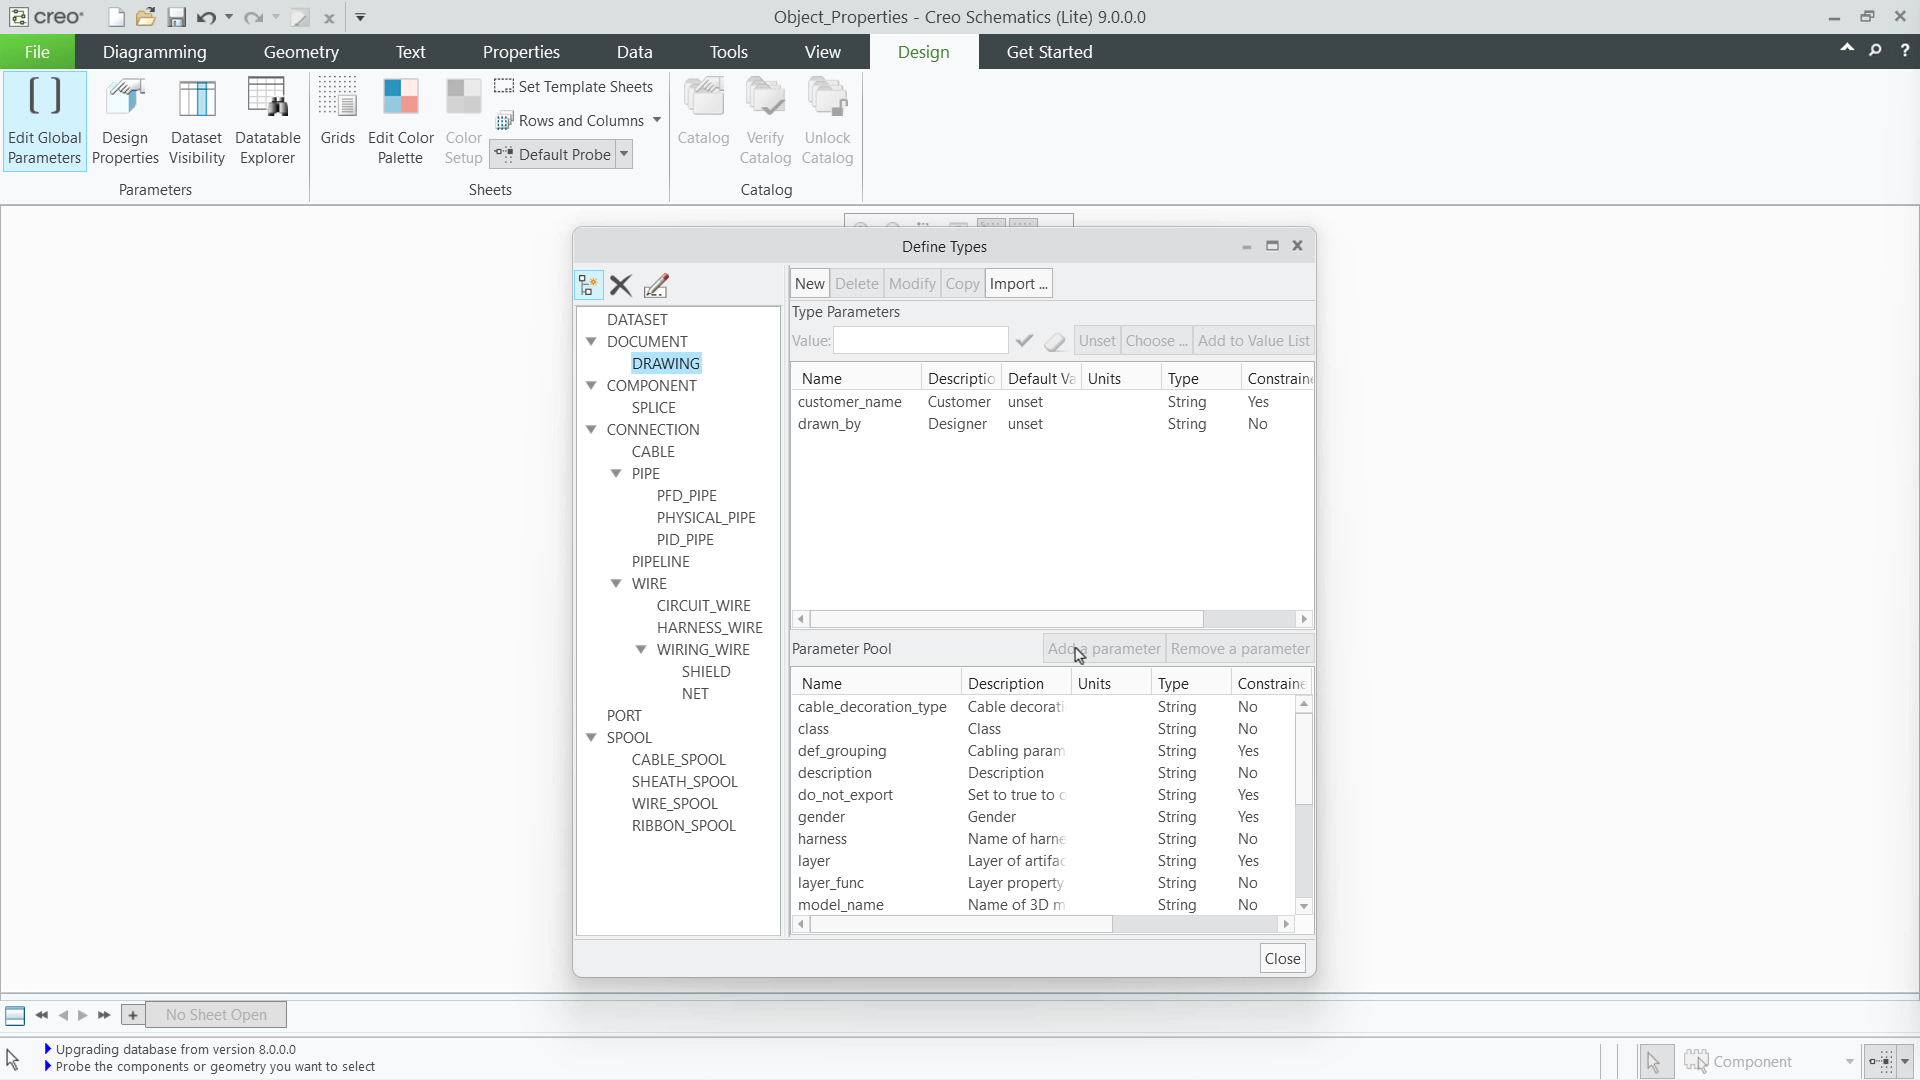
Task: Launch Datatable Explorer
Action: coord(267,121)
